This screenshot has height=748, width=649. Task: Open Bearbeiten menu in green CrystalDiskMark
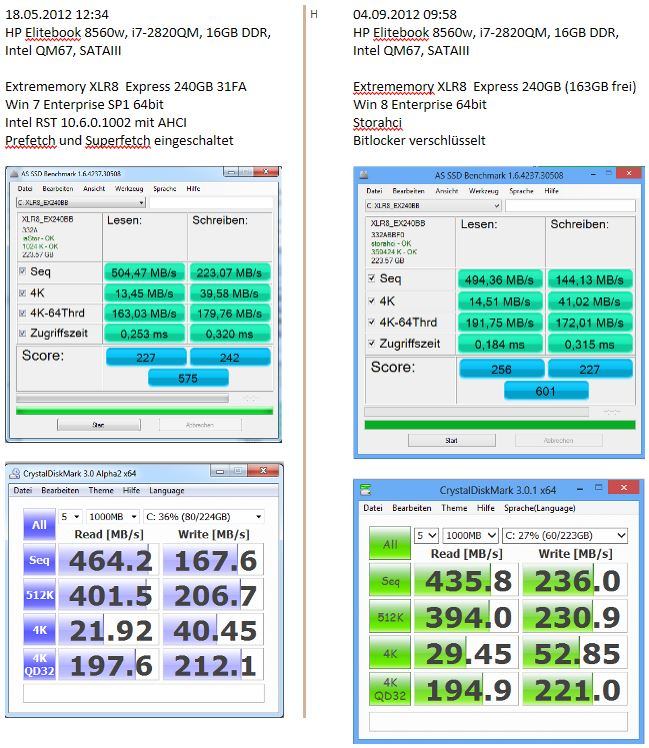pos(411,508)
